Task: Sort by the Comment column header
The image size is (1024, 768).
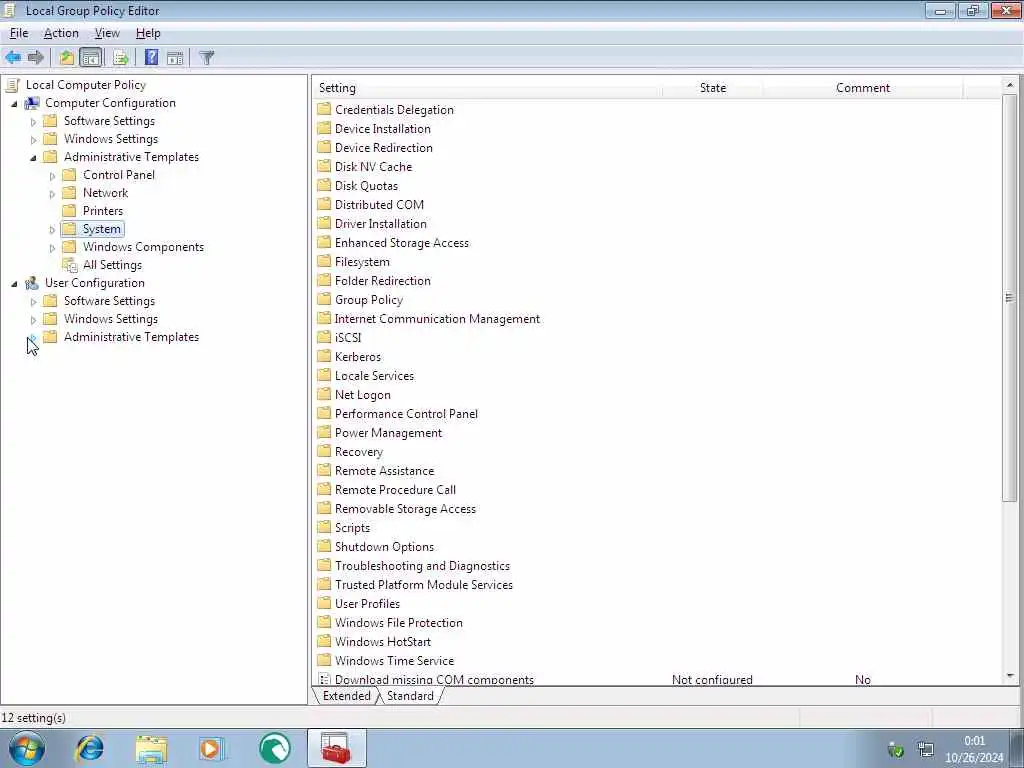Action: [x=863, y=88]
